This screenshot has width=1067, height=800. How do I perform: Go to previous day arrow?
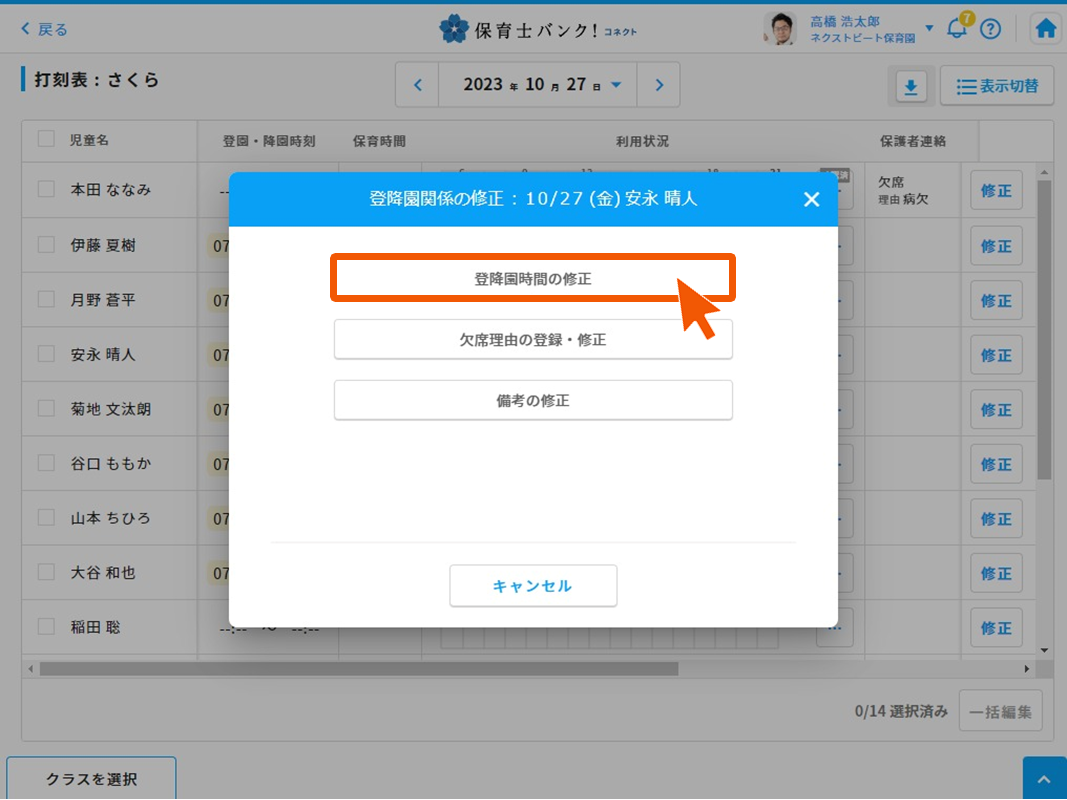[x=419, y=85]
